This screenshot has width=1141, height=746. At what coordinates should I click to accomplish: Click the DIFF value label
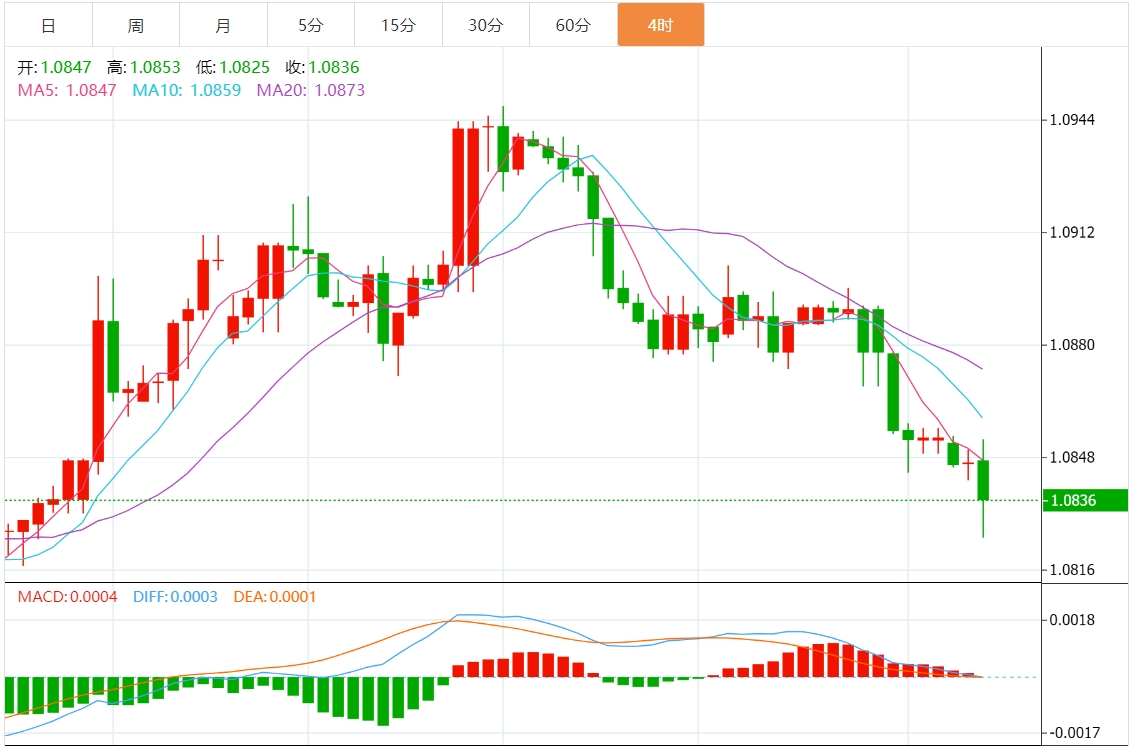[x=175, y=597]
